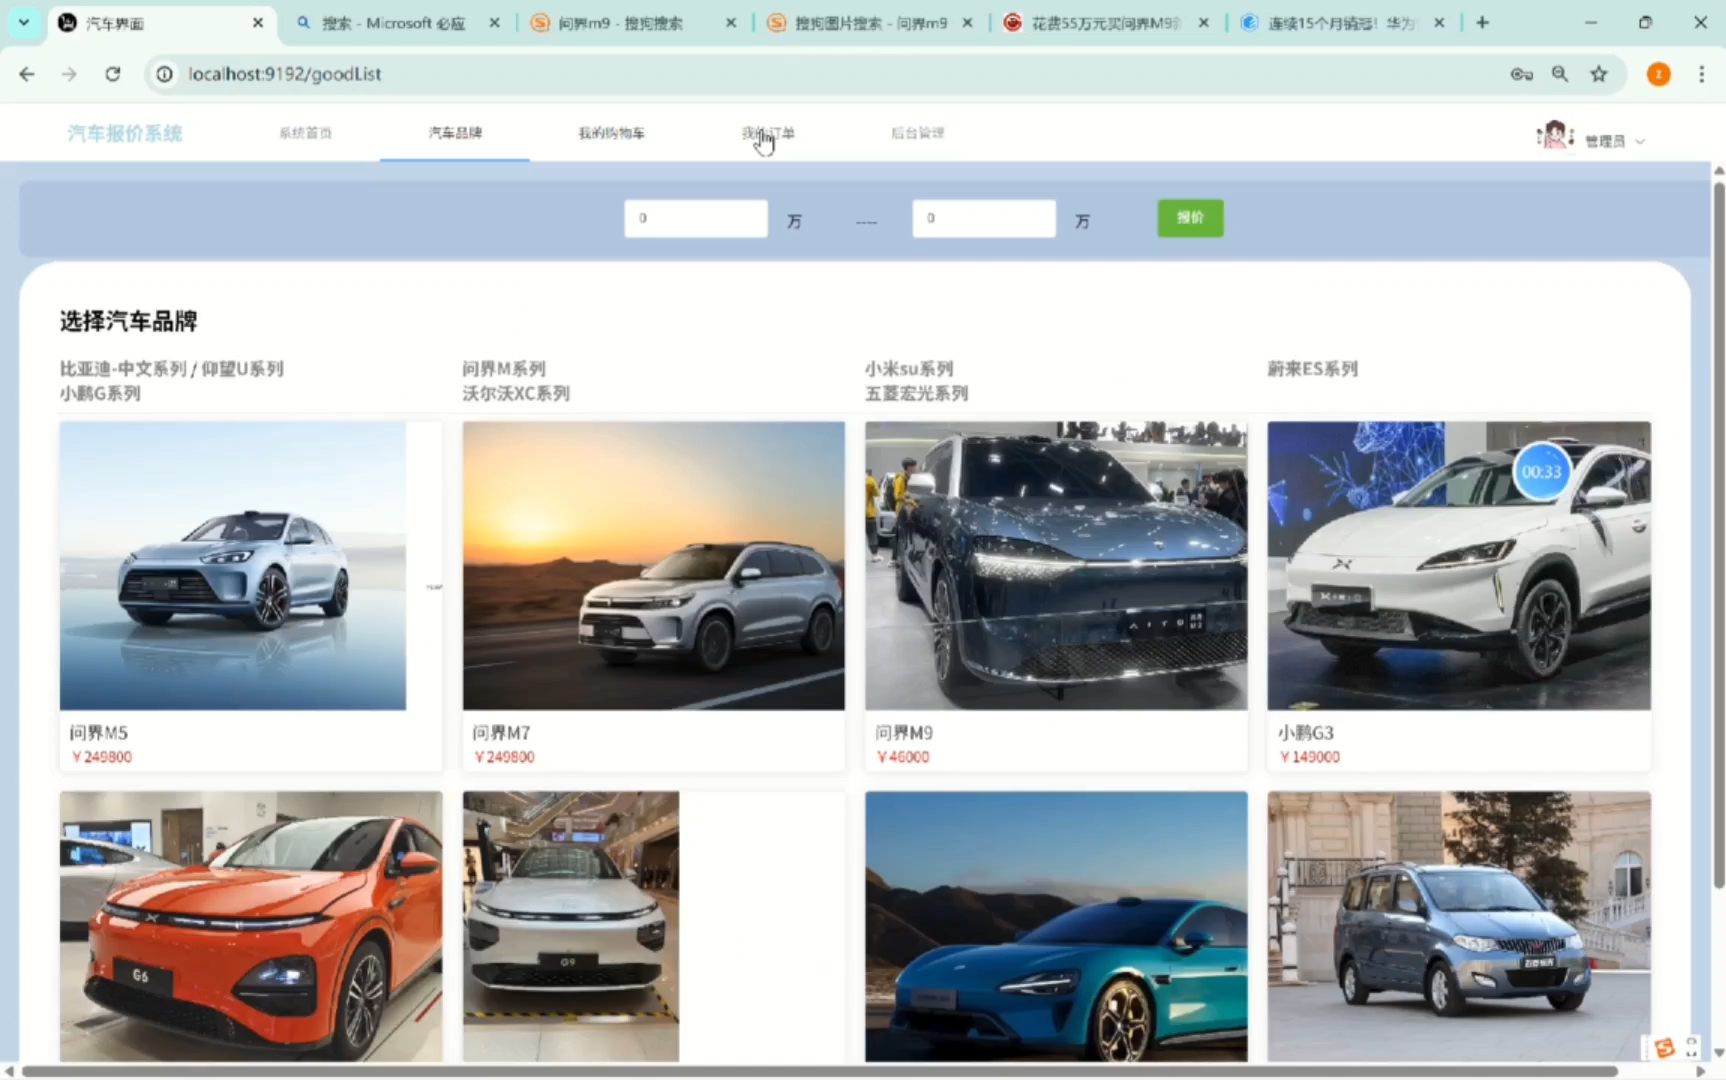Filter by 比亚迪-中文系列 brand
The width and height of the screenshot is (1726, 1080).
[123, 369]
